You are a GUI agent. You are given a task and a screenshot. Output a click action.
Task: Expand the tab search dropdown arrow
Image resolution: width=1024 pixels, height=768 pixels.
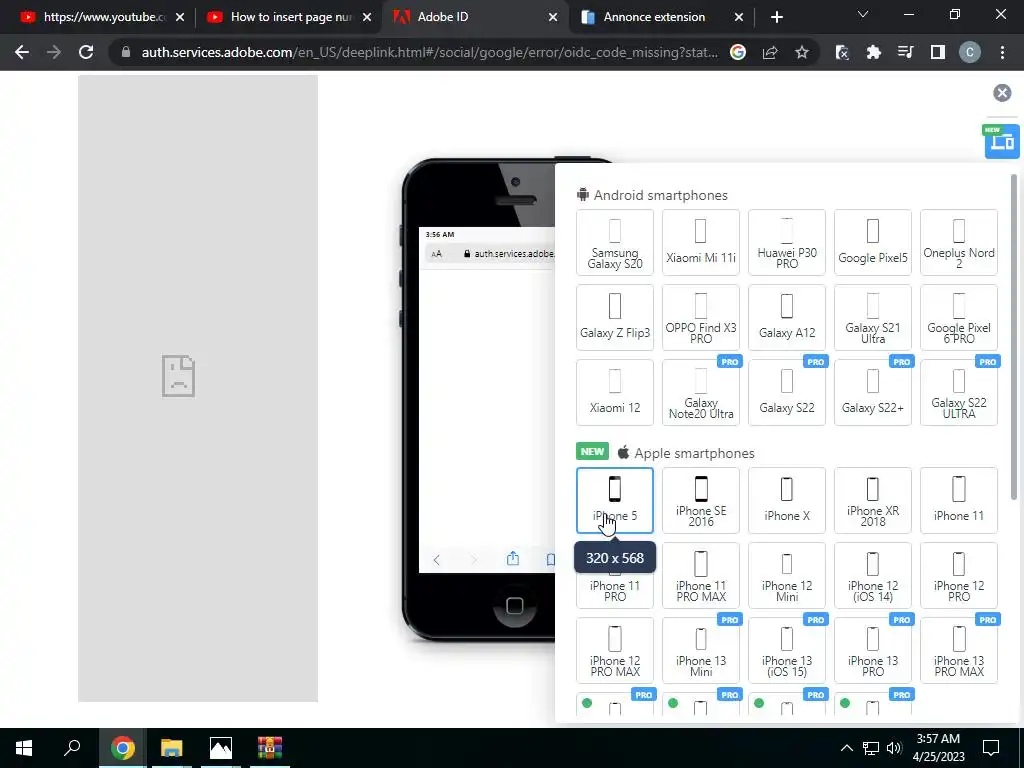pos(863,14)
